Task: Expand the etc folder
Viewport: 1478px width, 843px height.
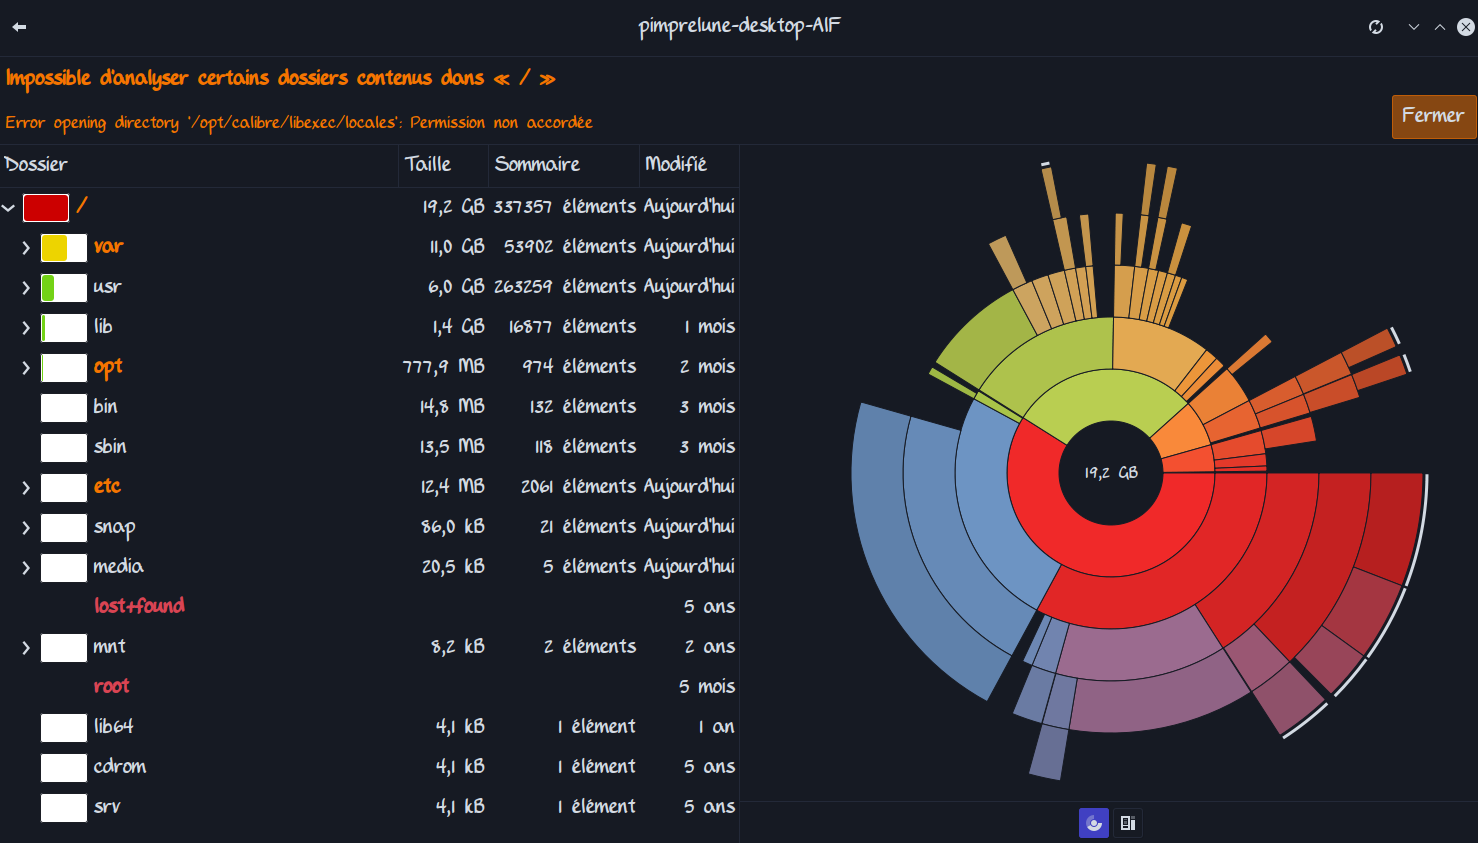Action: 26,488
